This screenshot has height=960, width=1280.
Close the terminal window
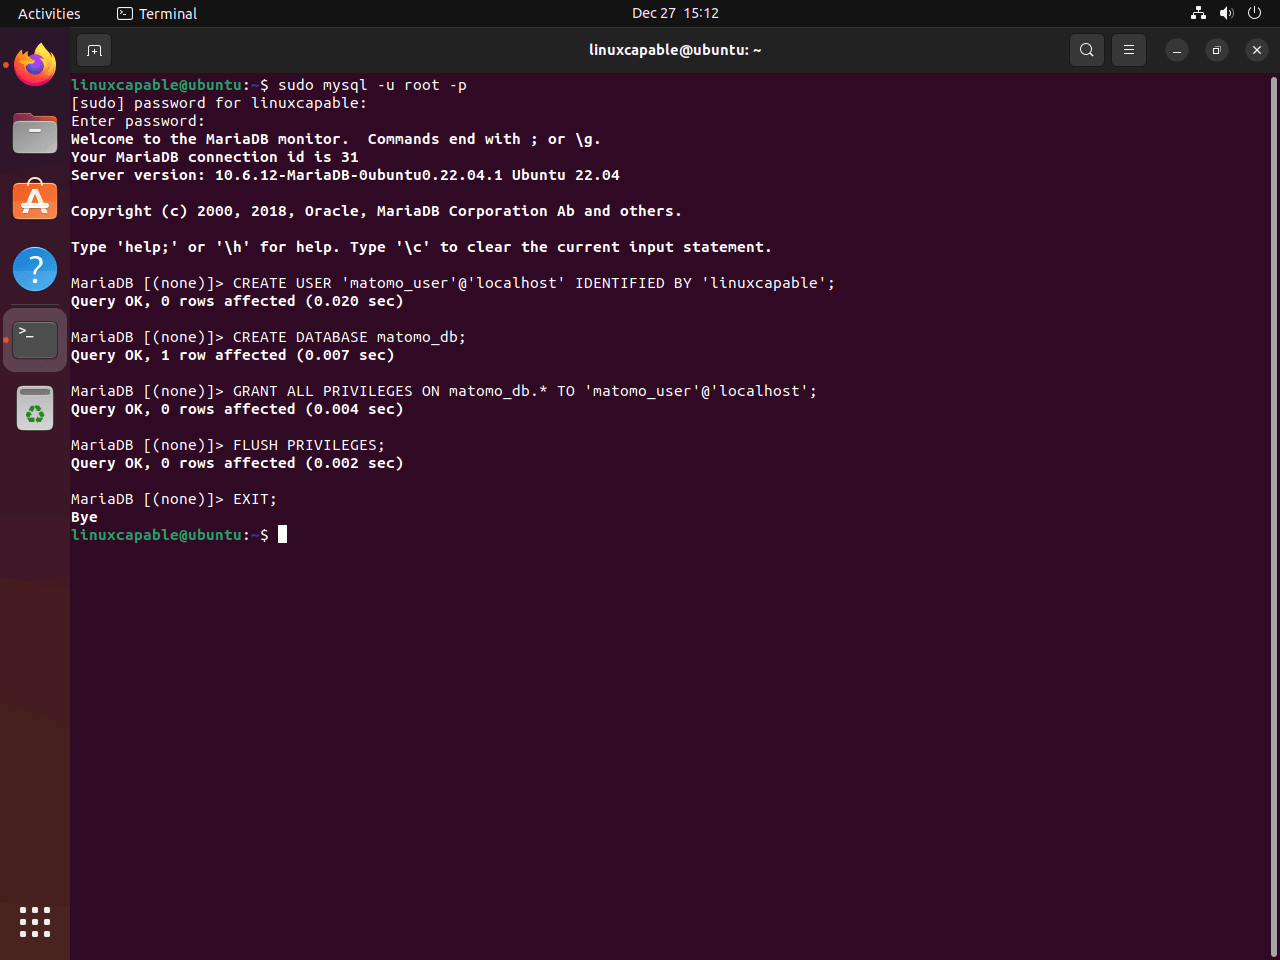click(1257, 50)
